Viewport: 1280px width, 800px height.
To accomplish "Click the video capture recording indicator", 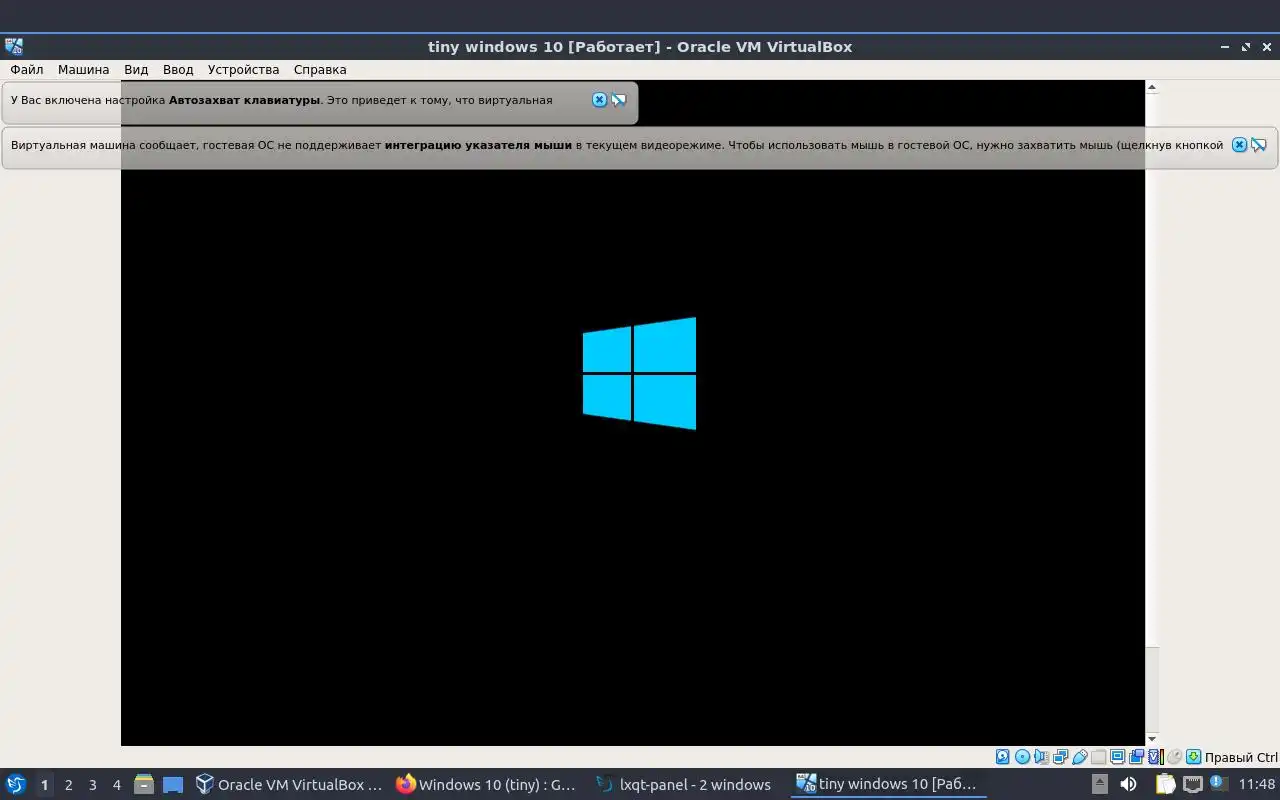I will click(x=1137, y=757).
